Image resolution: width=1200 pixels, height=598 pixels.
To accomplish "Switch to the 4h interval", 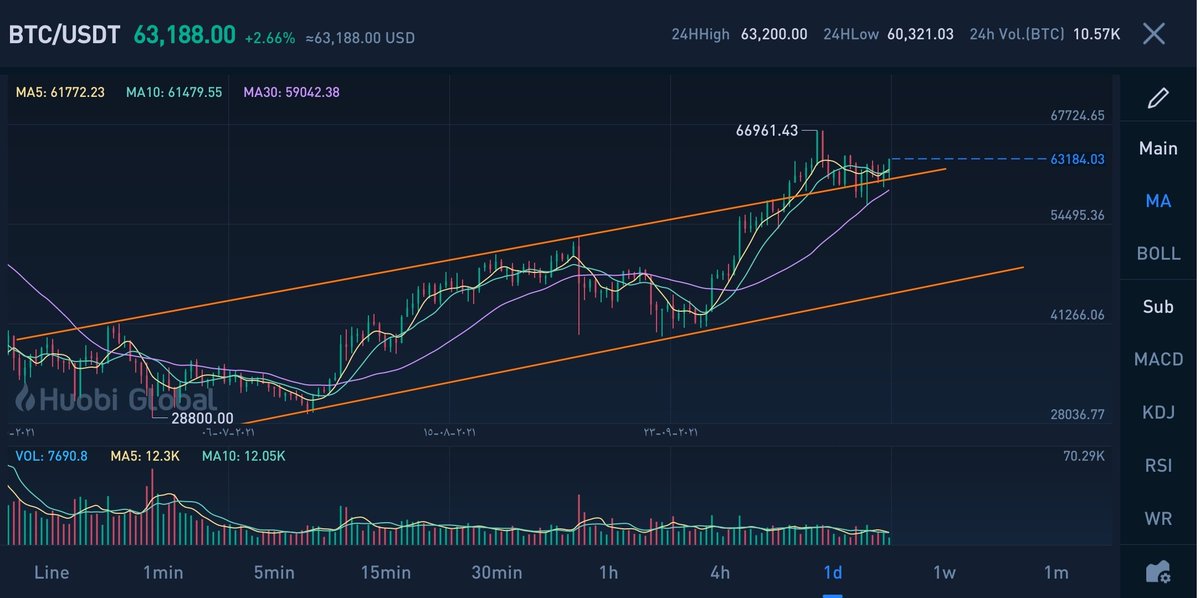I will pyautogui.click(x=720, y=572).
